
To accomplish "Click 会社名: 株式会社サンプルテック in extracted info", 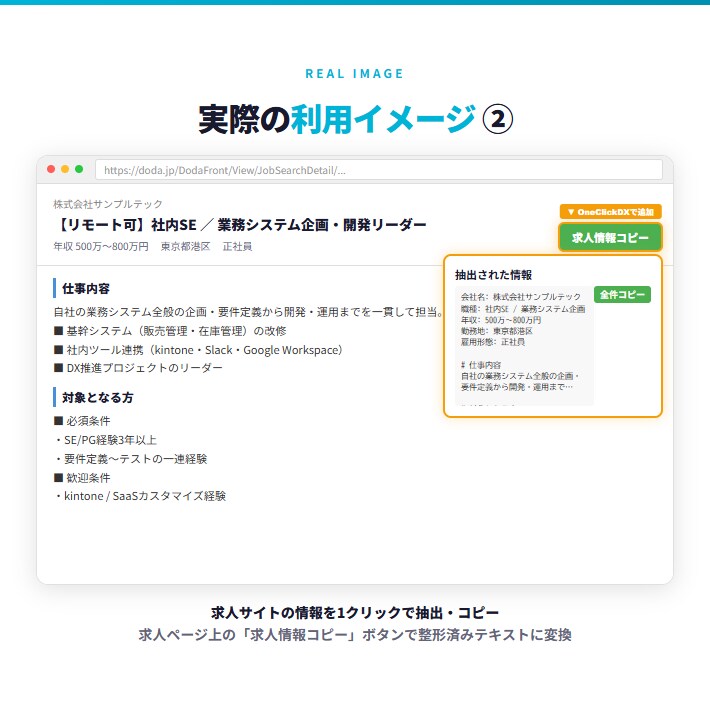I will click(521, 297).
